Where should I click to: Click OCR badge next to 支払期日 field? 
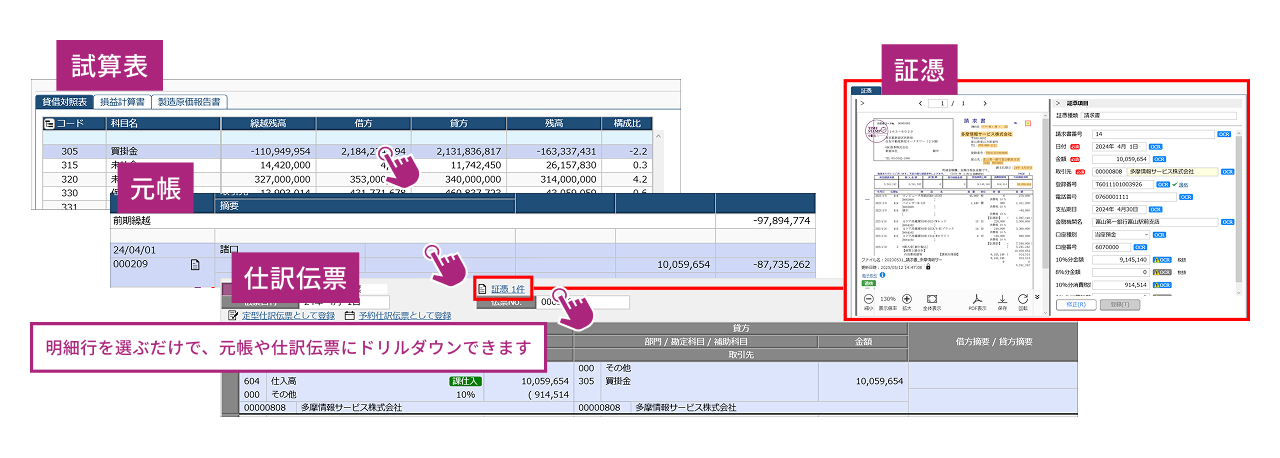click(1156, 209)
